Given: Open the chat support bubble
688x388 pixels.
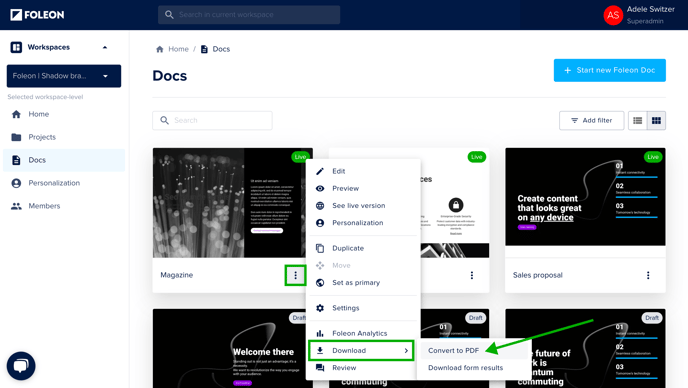Looking at the screenshot, I should (21, 366).
